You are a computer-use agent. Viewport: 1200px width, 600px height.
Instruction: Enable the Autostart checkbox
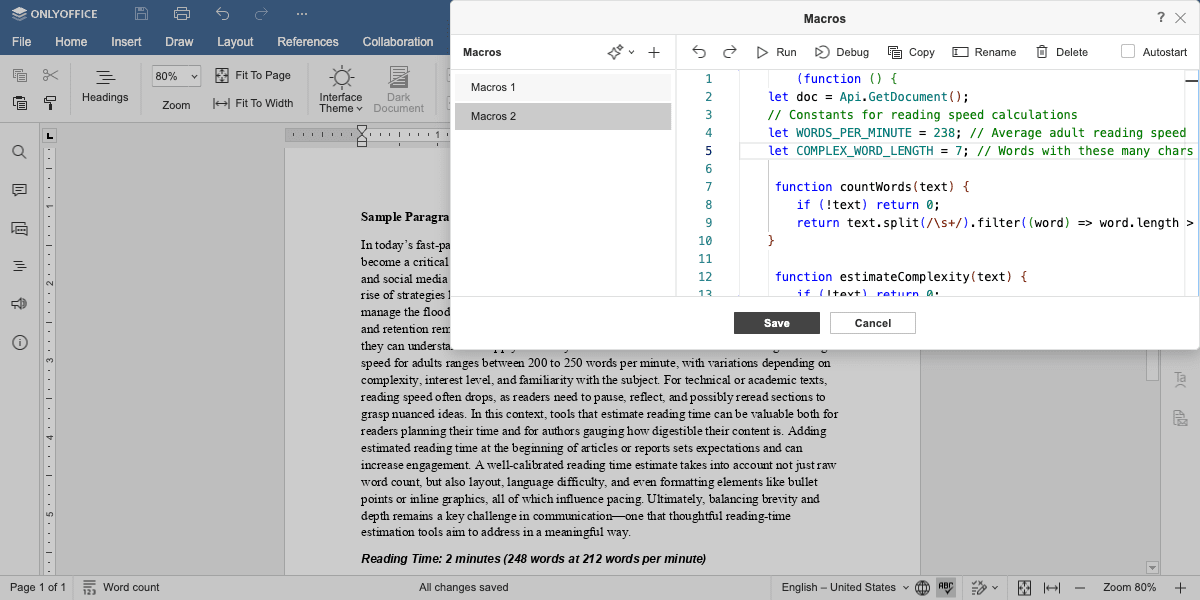1128,52
